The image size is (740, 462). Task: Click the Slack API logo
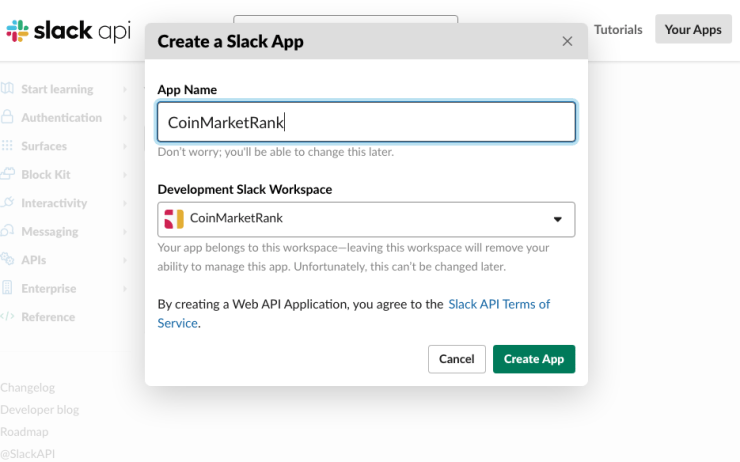[x=68, y=30]
